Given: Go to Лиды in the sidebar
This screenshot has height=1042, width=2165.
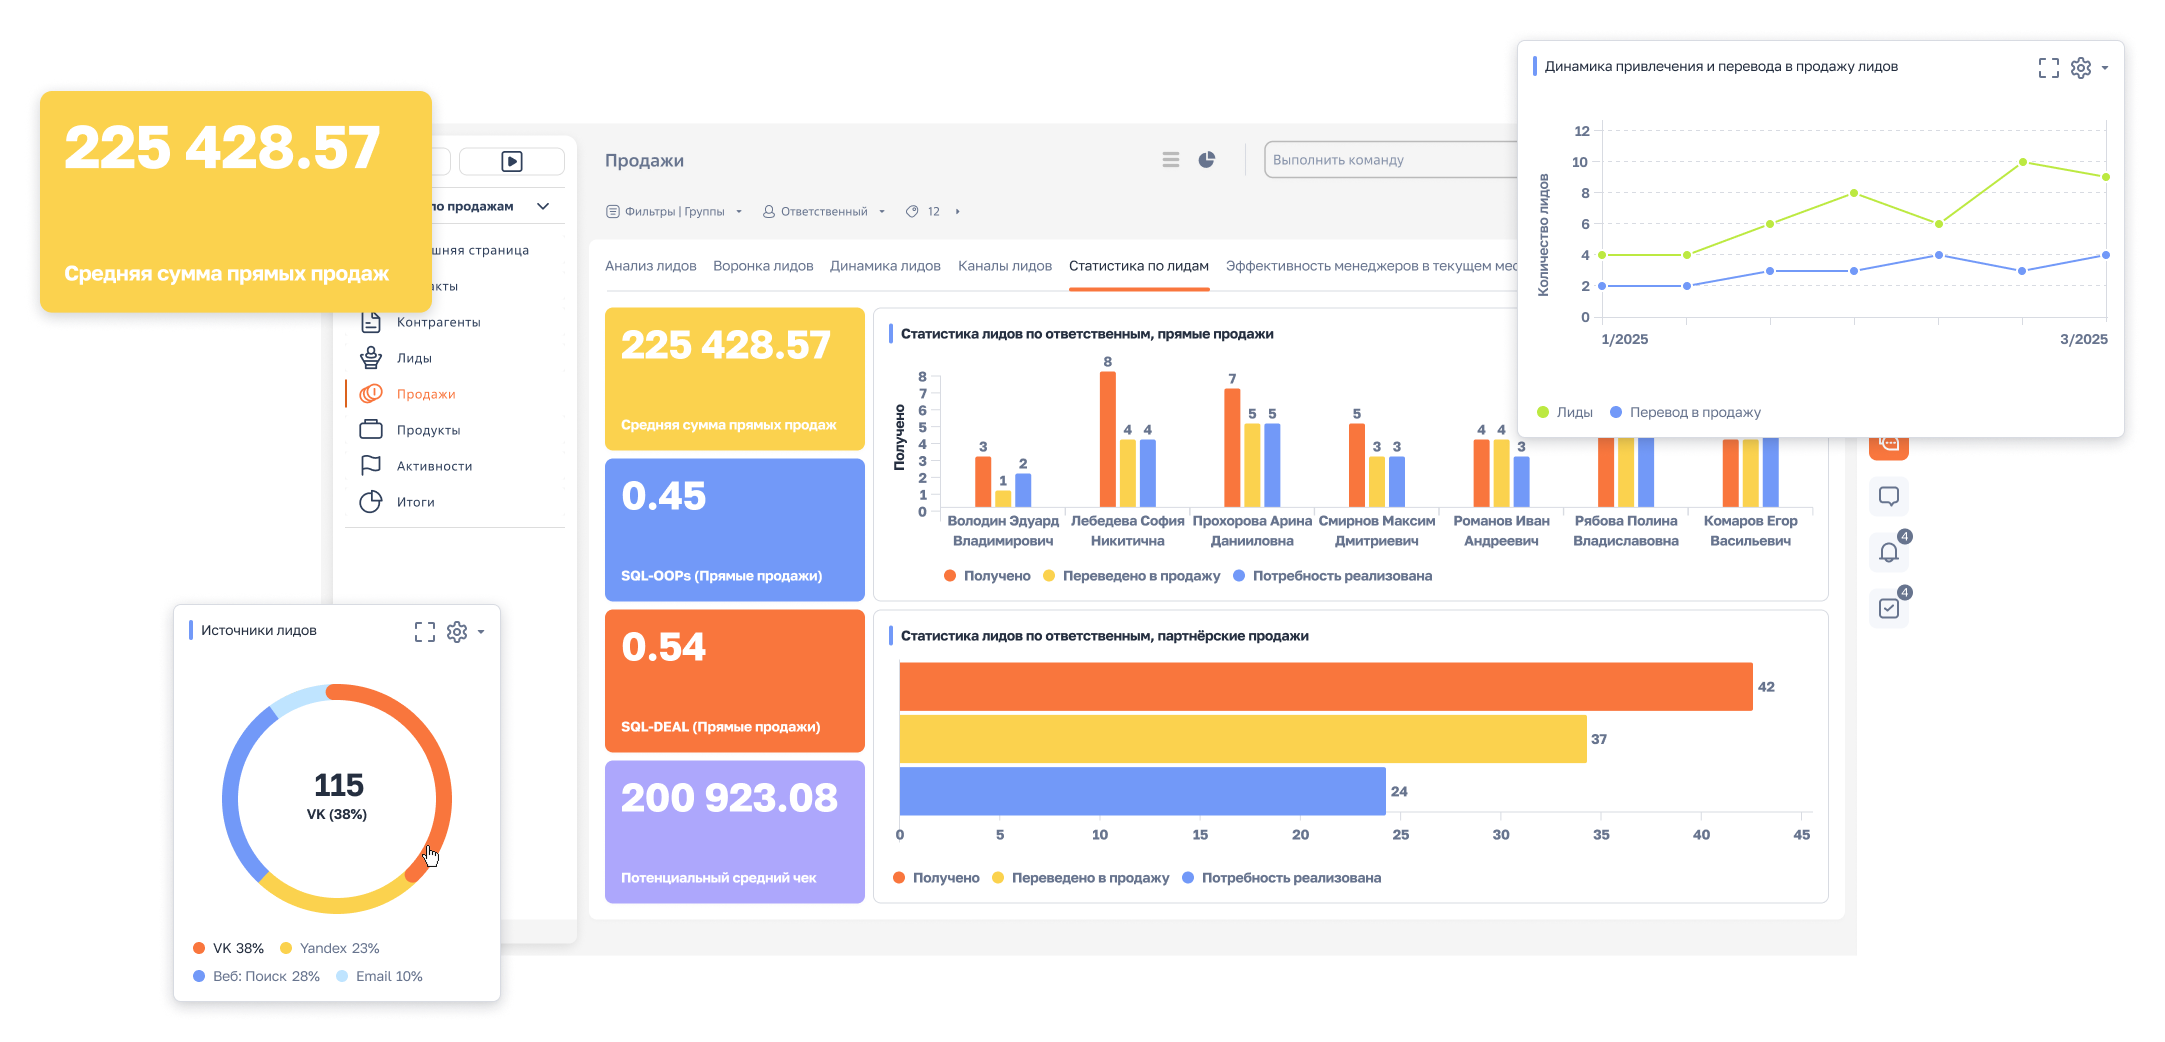Looking at the screenshot, I should [414, 358].
